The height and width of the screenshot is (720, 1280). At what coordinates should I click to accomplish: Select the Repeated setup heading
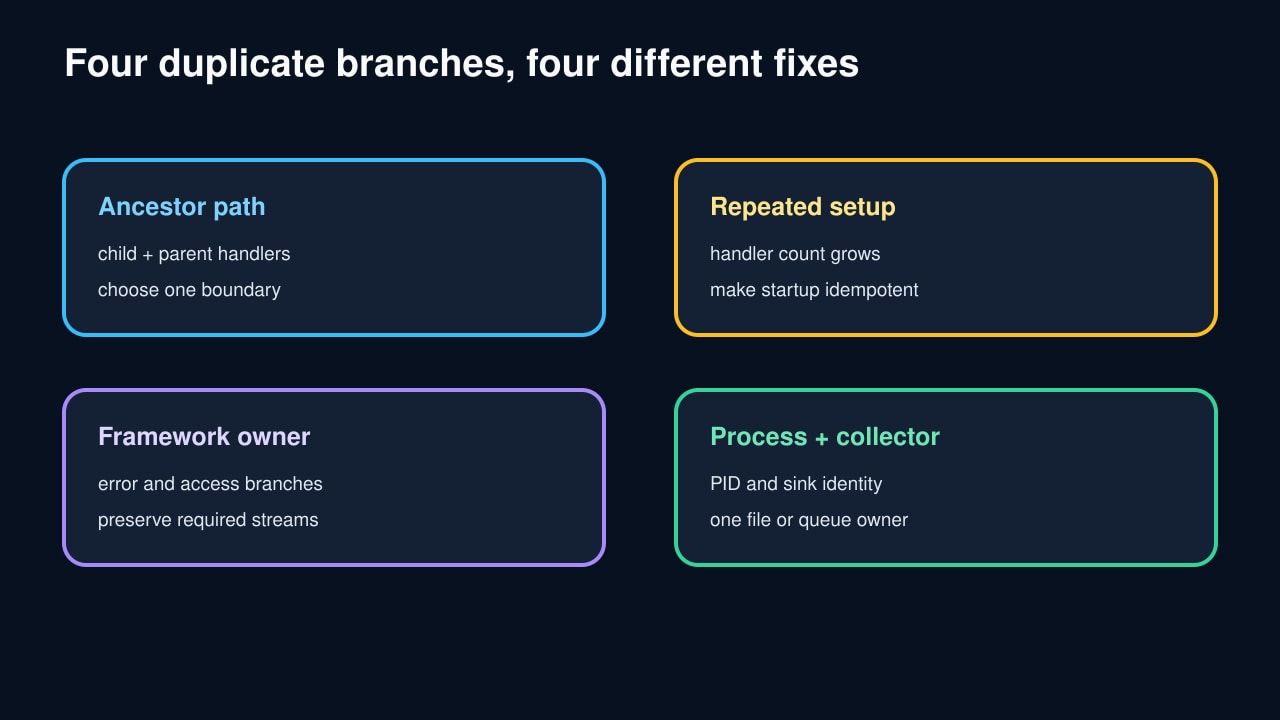coord(803,207)
